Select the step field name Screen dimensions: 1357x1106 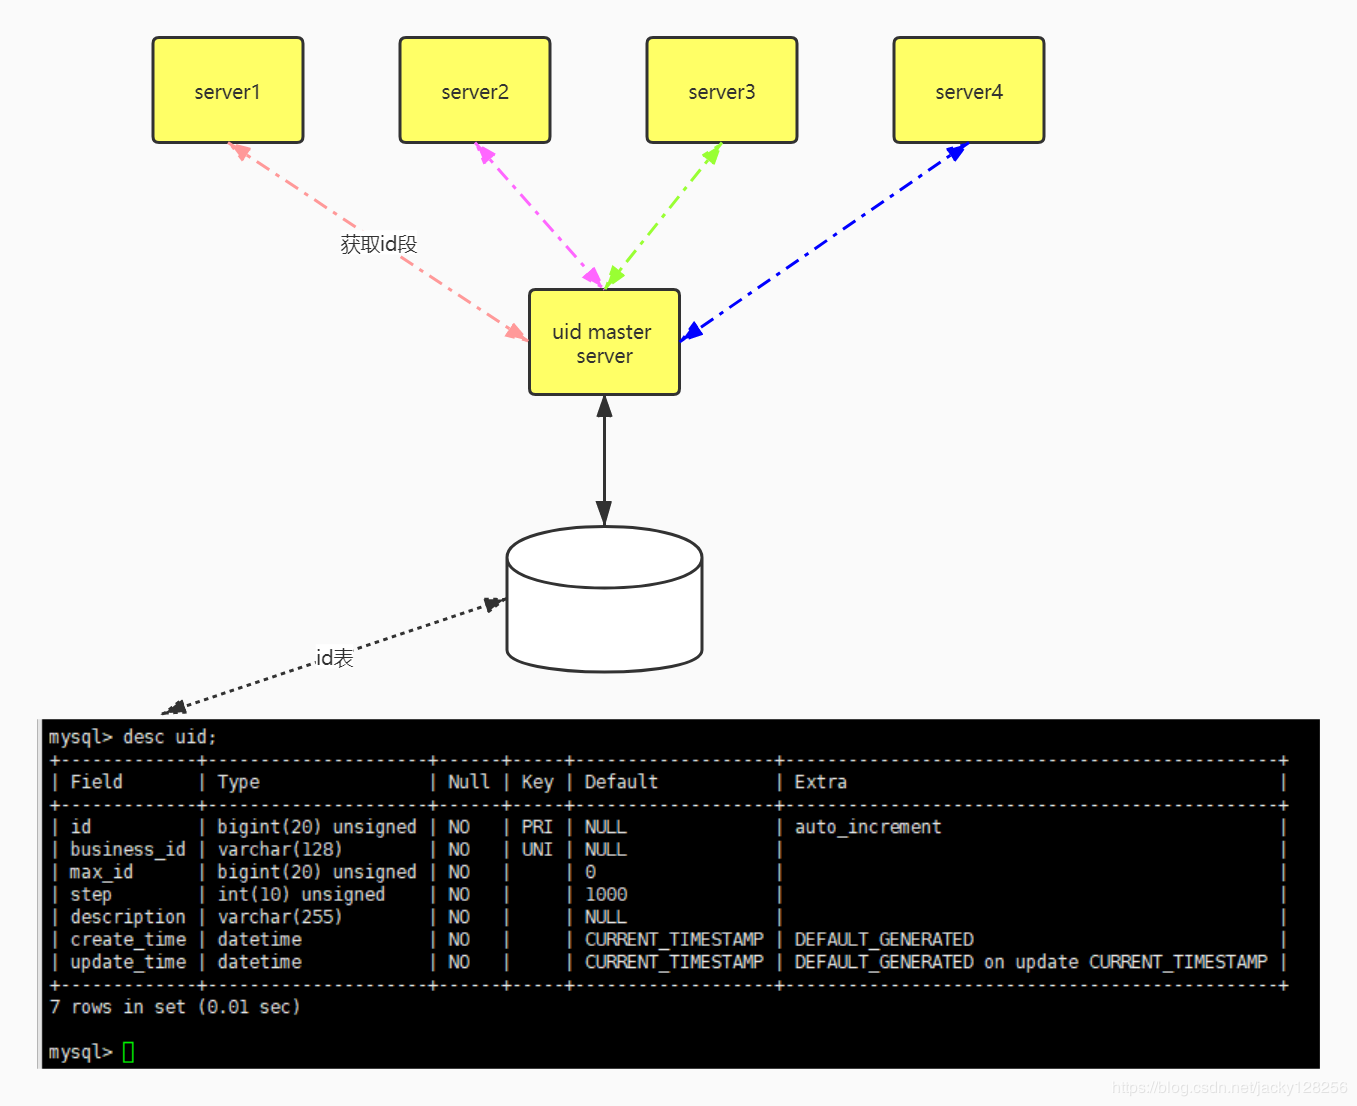pyautogui.click(x=90, y=894)
